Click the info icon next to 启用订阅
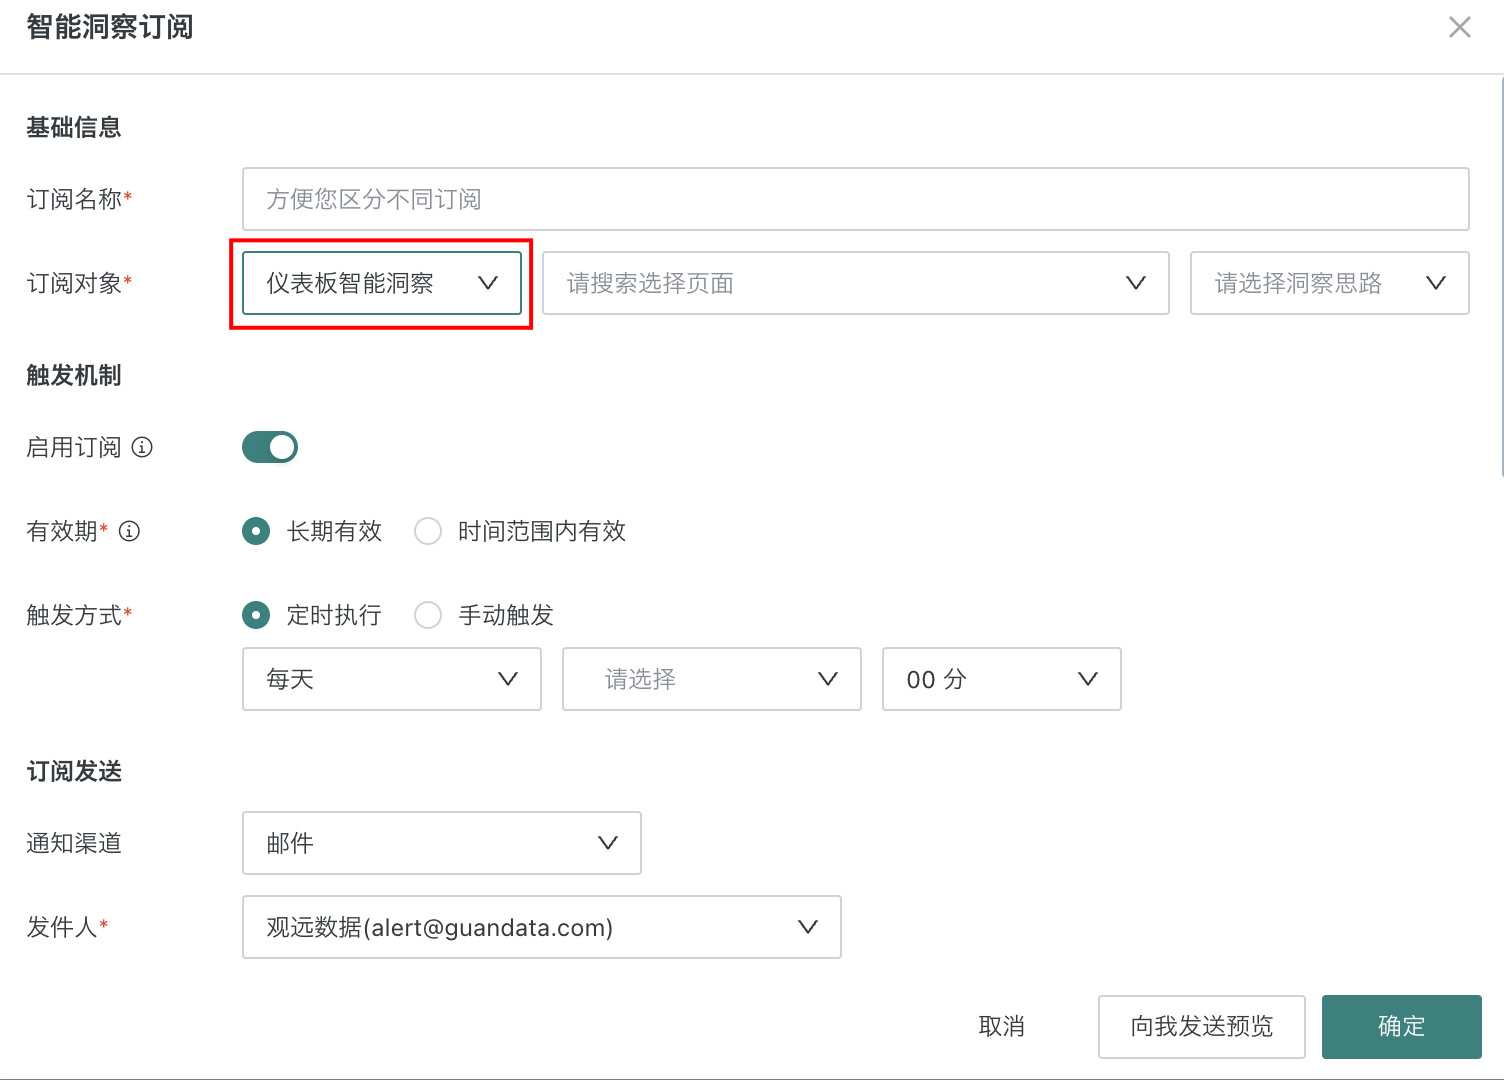The width and height of the screenshot is (1504, 1080). pos(142,447)
